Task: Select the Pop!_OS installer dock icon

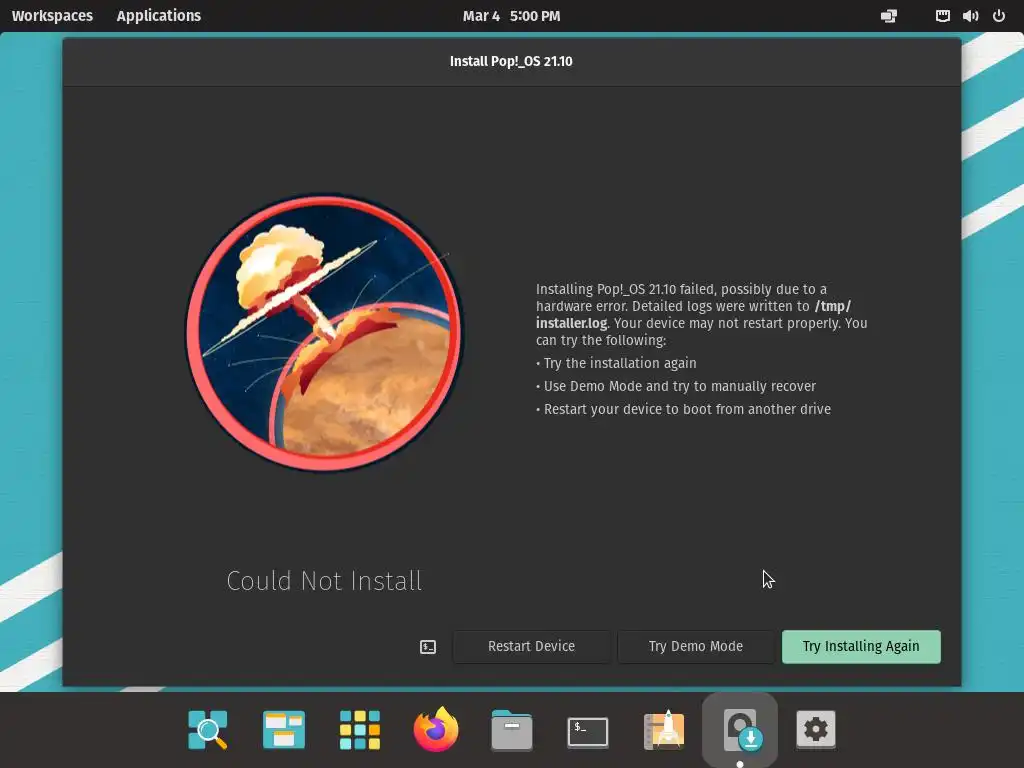Action: pos(740,729)
